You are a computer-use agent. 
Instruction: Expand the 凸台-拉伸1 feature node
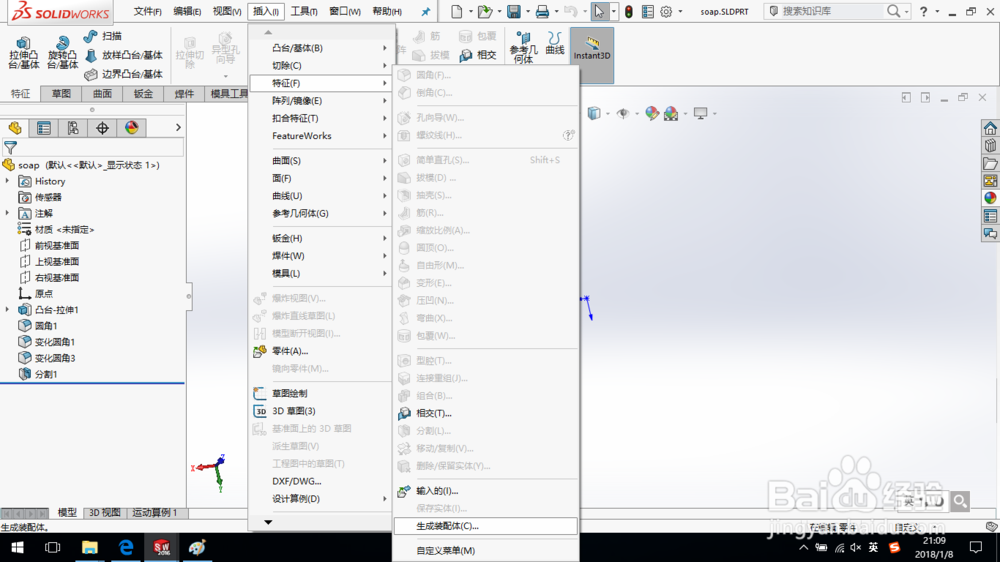(x=8, y=309)
